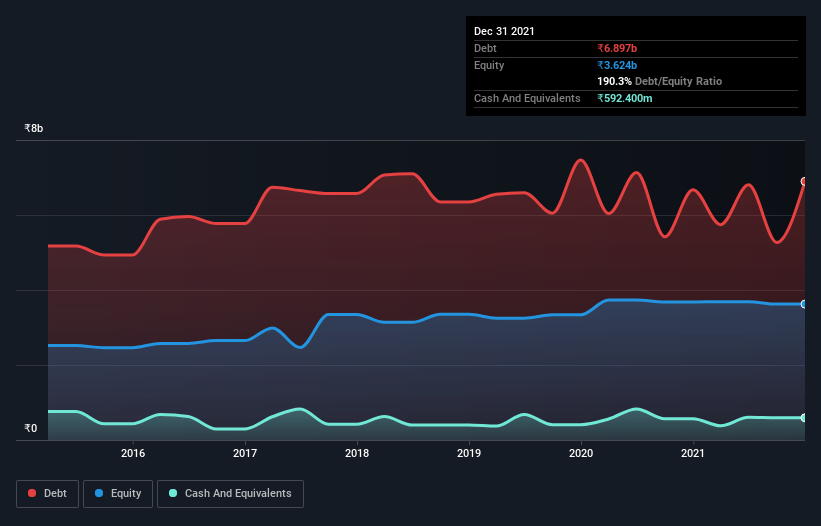Viewport: 821px width, 526px height.
Task: Toggle the Equity legend button
Action: (118, 494)
